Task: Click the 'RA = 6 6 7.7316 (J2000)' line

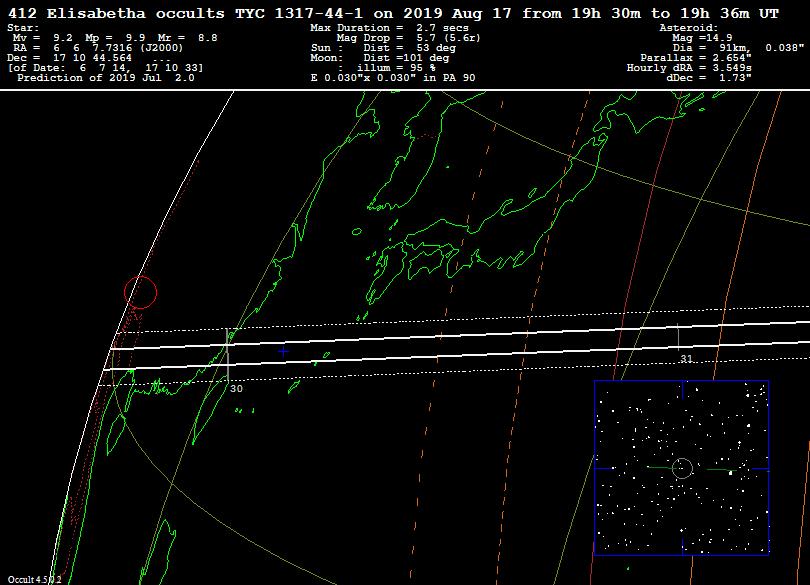Action: pyautogui.click(x=98, y=48)
